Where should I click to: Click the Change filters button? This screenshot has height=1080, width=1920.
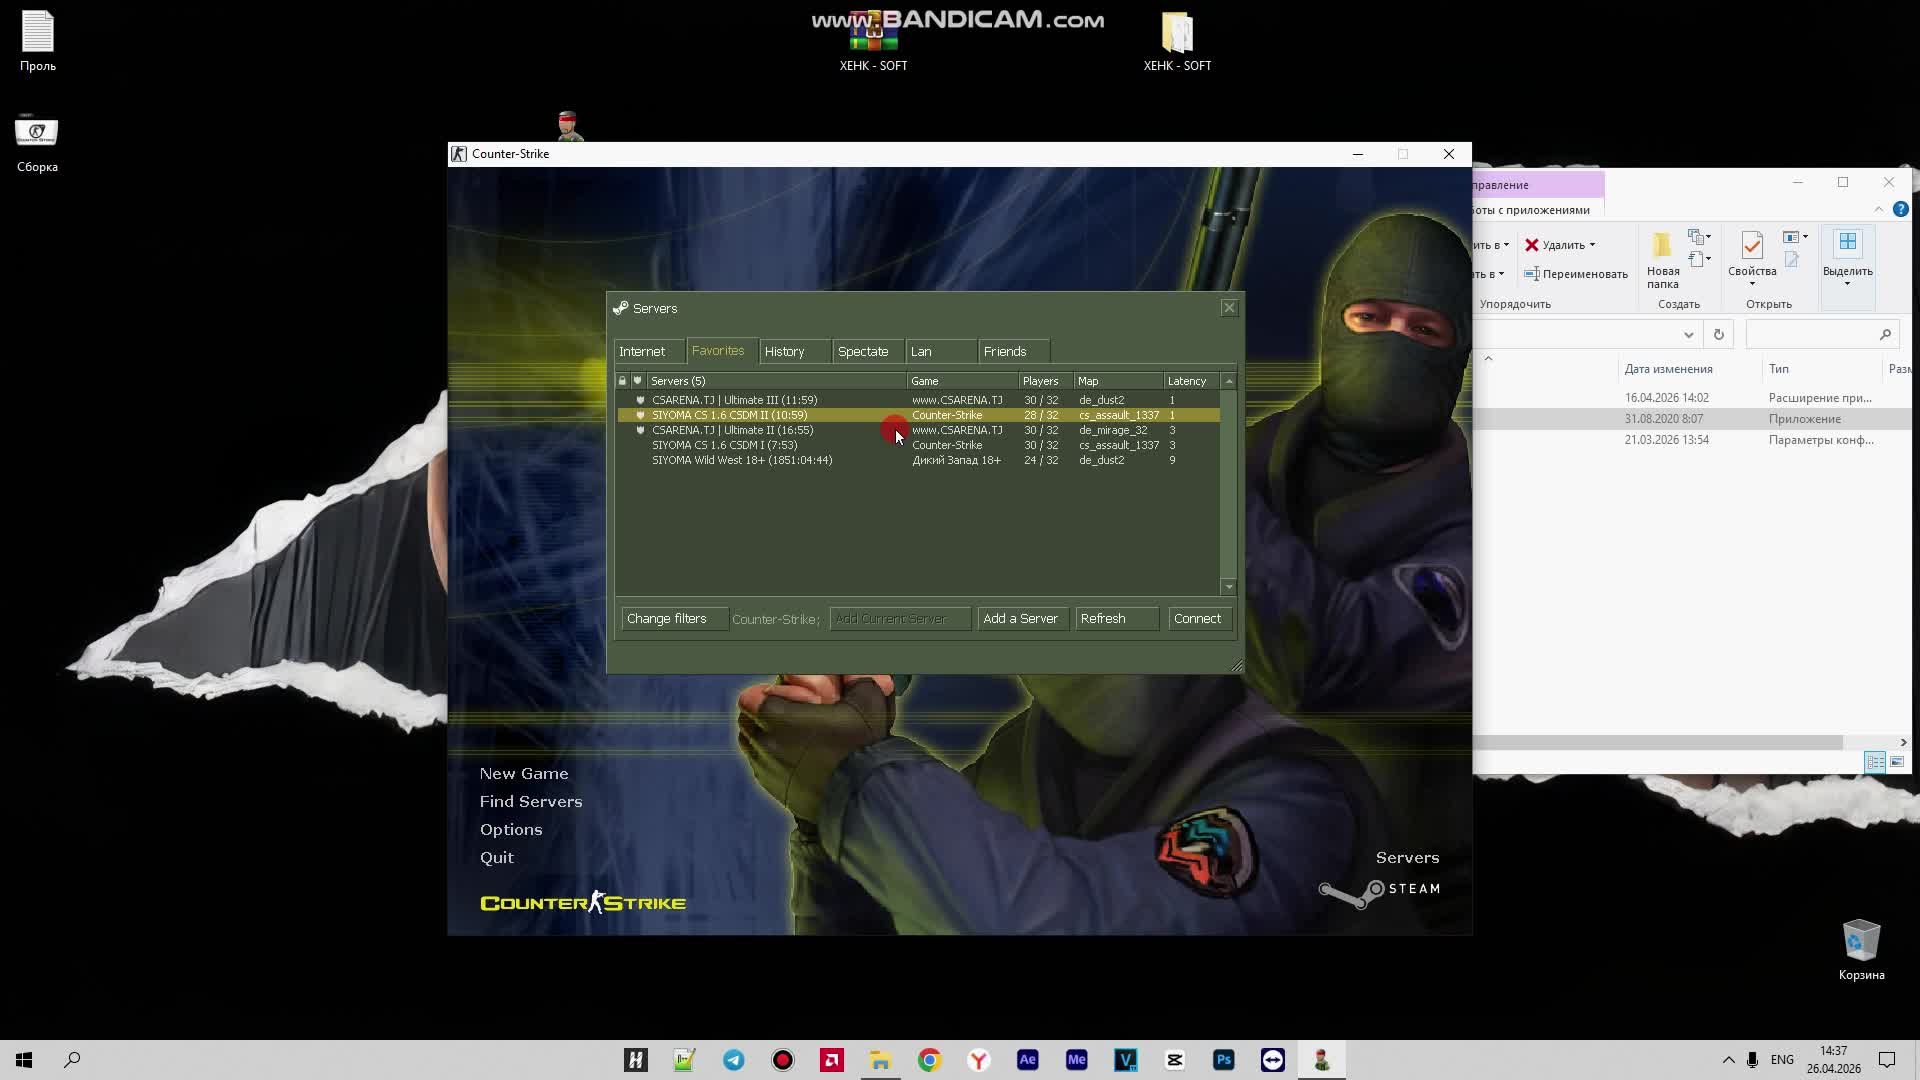point(667,619)
